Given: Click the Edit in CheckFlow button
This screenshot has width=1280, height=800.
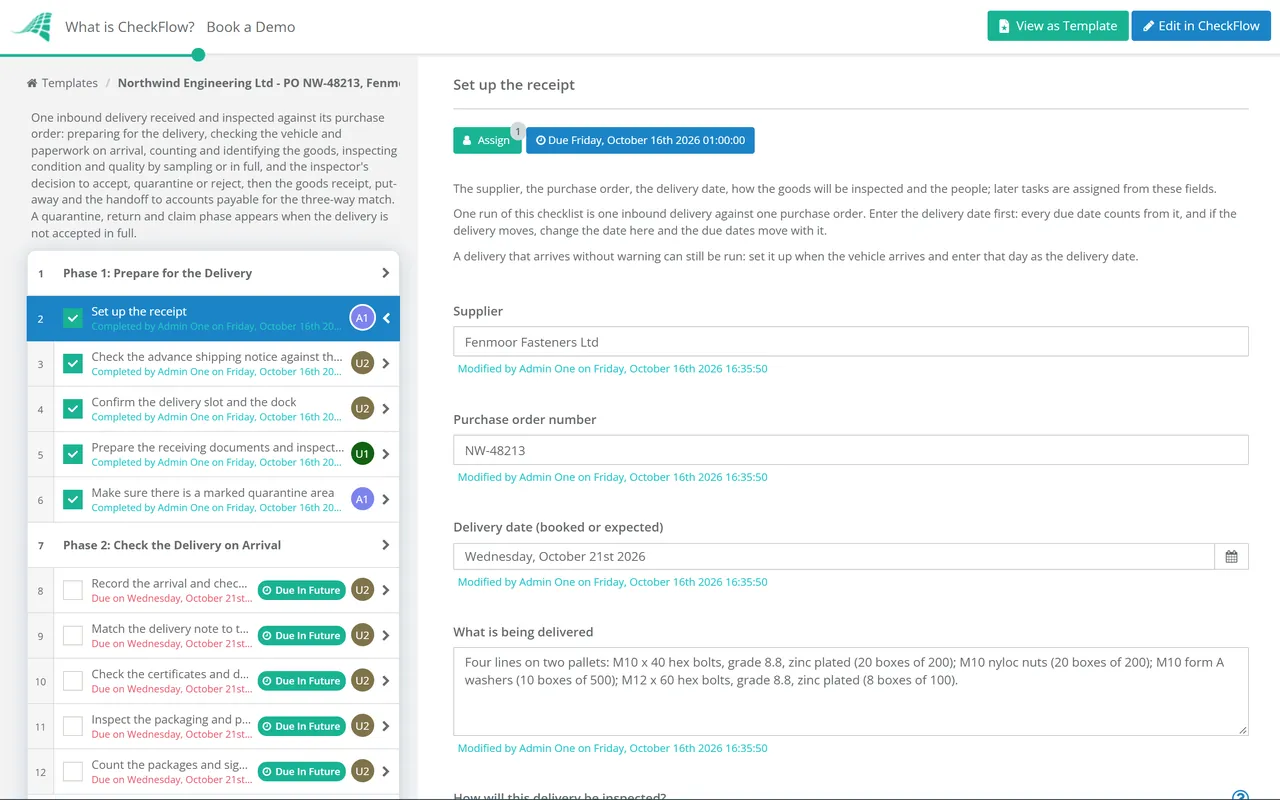Looking at the screenshot, I should click(x=1201, y=26).
